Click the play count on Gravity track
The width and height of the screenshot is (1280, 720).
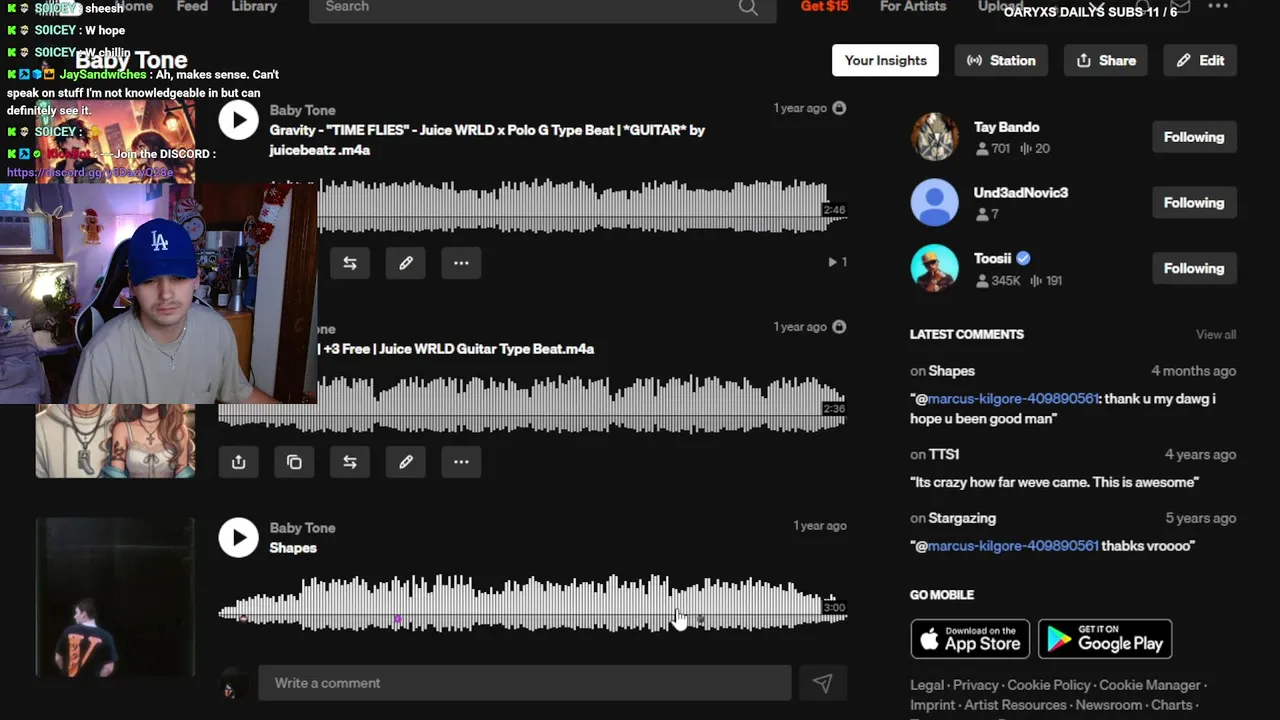coord(837,262)
